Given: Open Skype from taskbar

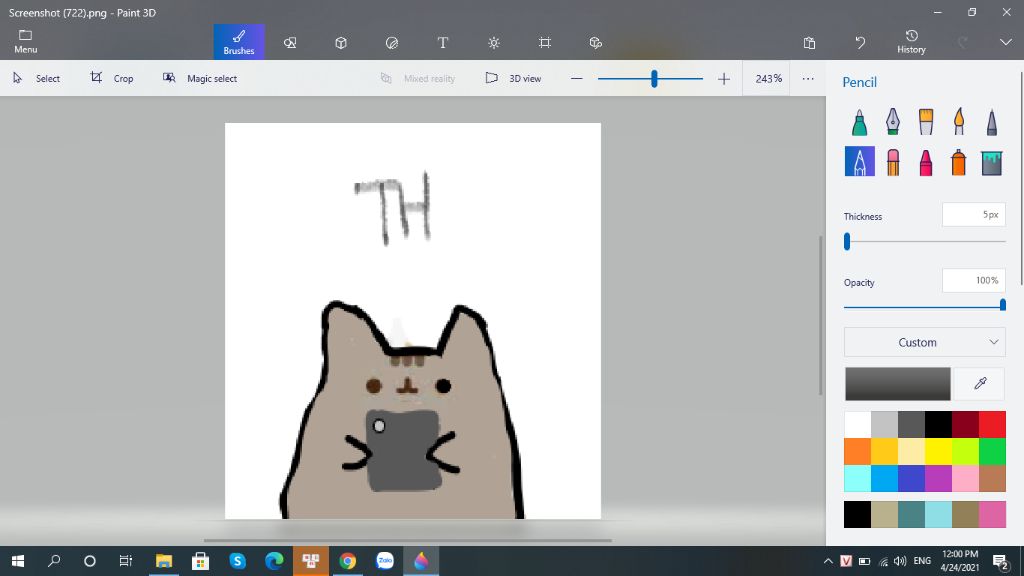Looking at the screenshot, I should pyautogui.click(x=237, y=561).
